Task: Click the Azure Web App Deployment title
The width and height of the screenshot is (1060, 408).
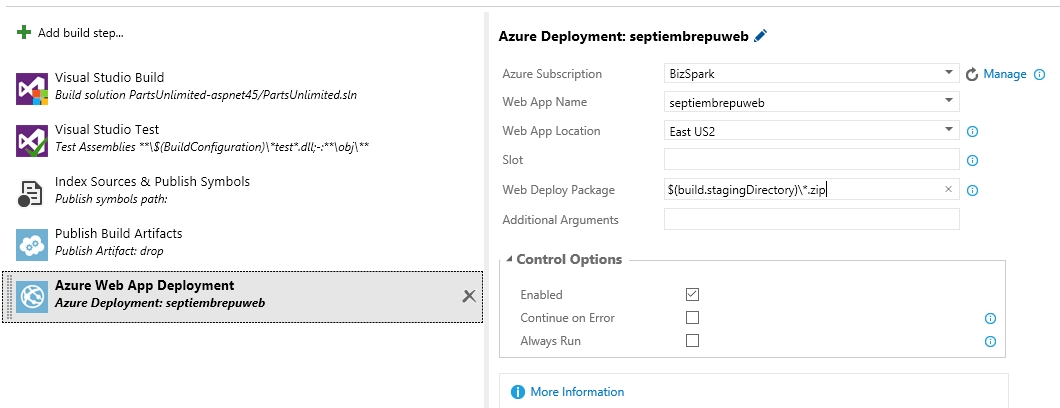Action: (145, 285)
